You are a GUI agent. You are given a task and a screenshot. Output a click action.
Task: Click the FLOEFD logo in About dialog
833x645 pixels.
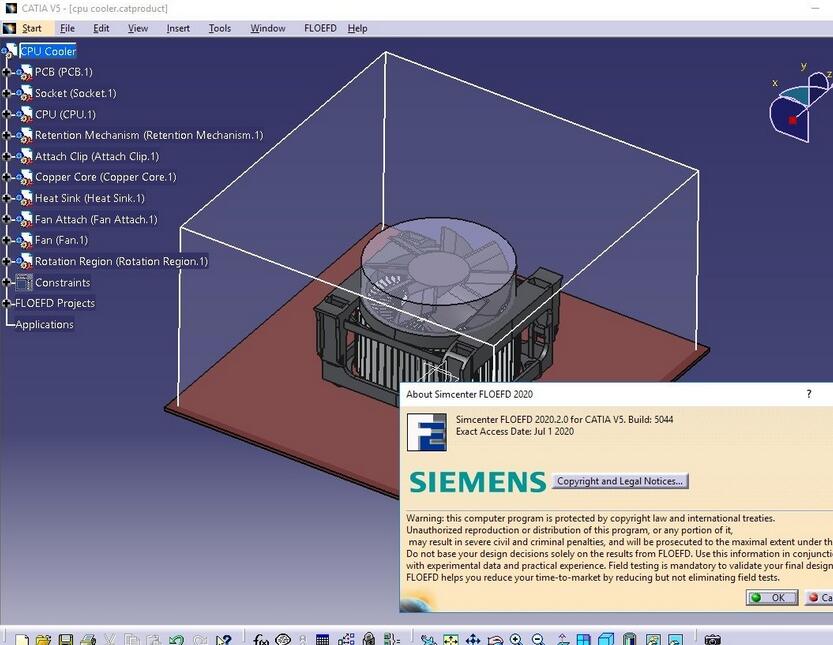(x=427, y=432)
